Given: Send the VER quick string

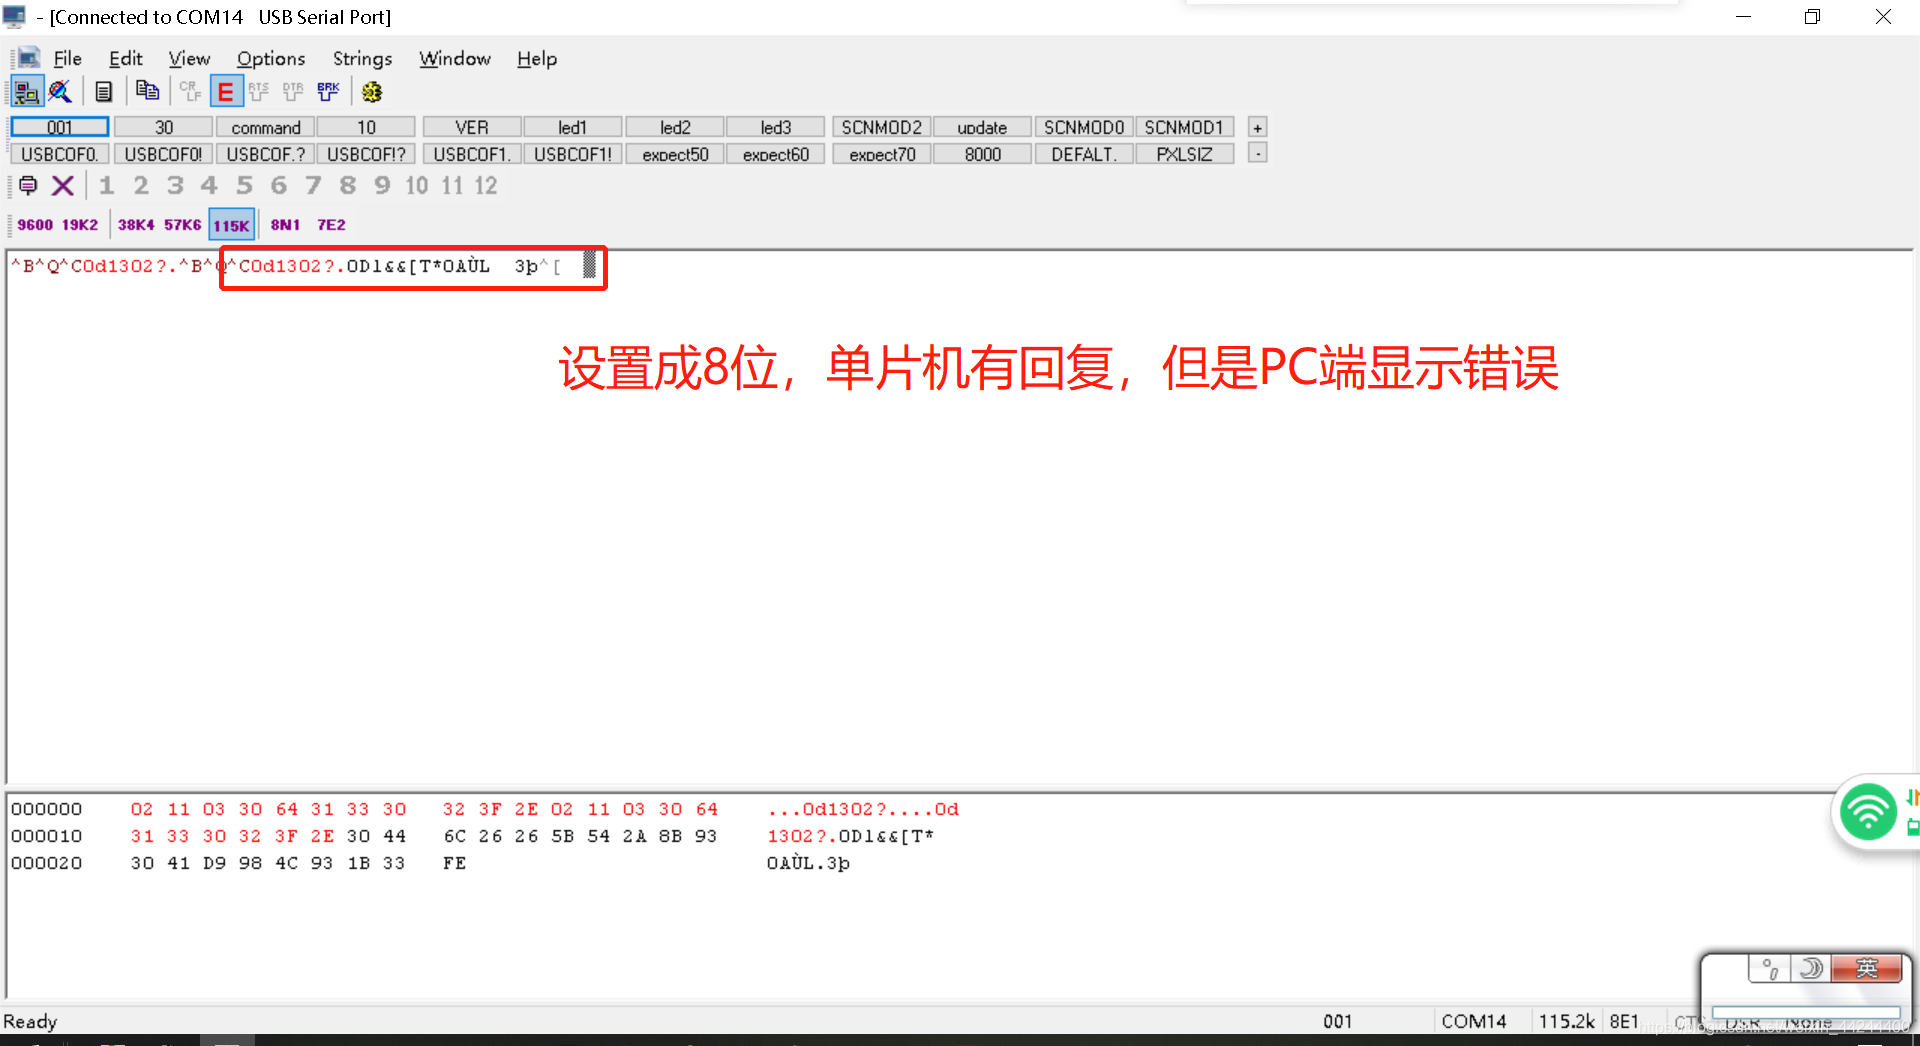Looking at the screenshot, I should pos(472,127).
